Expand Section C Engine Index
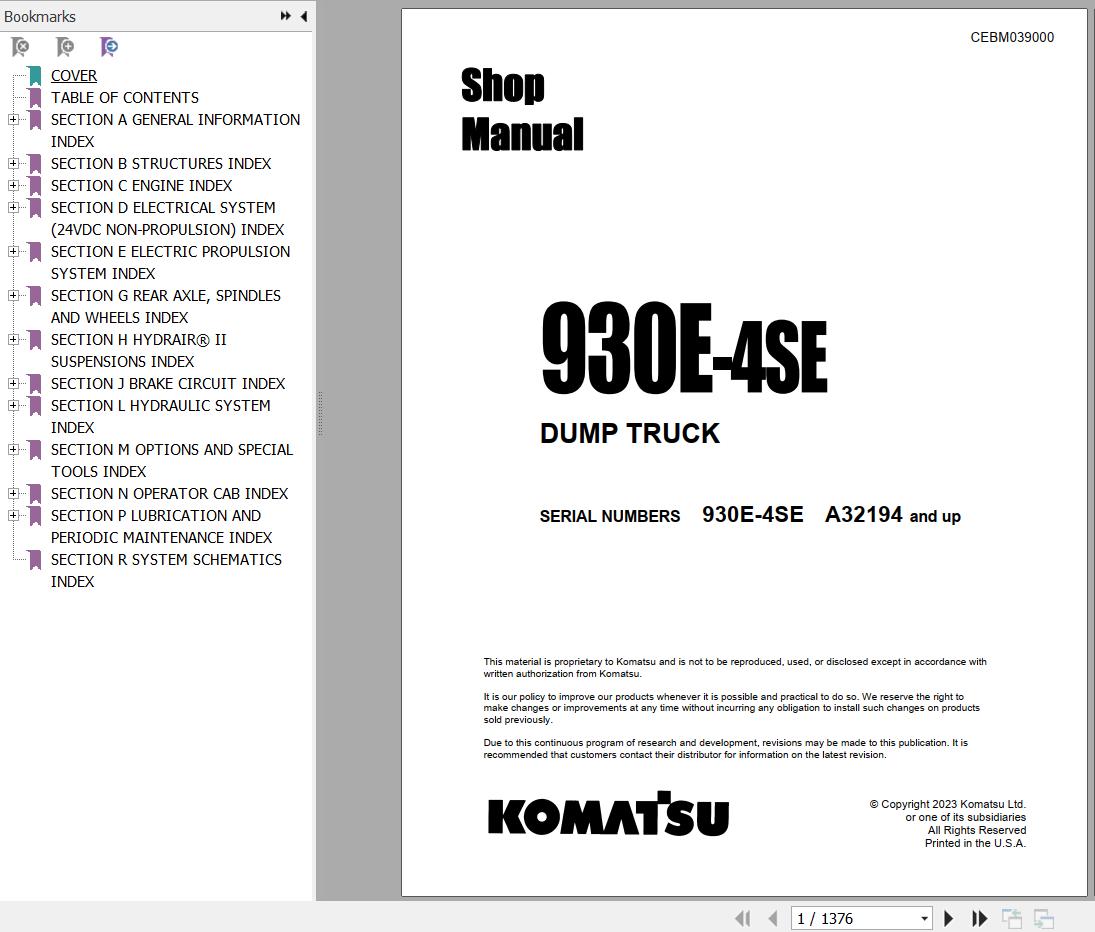 [x=13, y=186]
